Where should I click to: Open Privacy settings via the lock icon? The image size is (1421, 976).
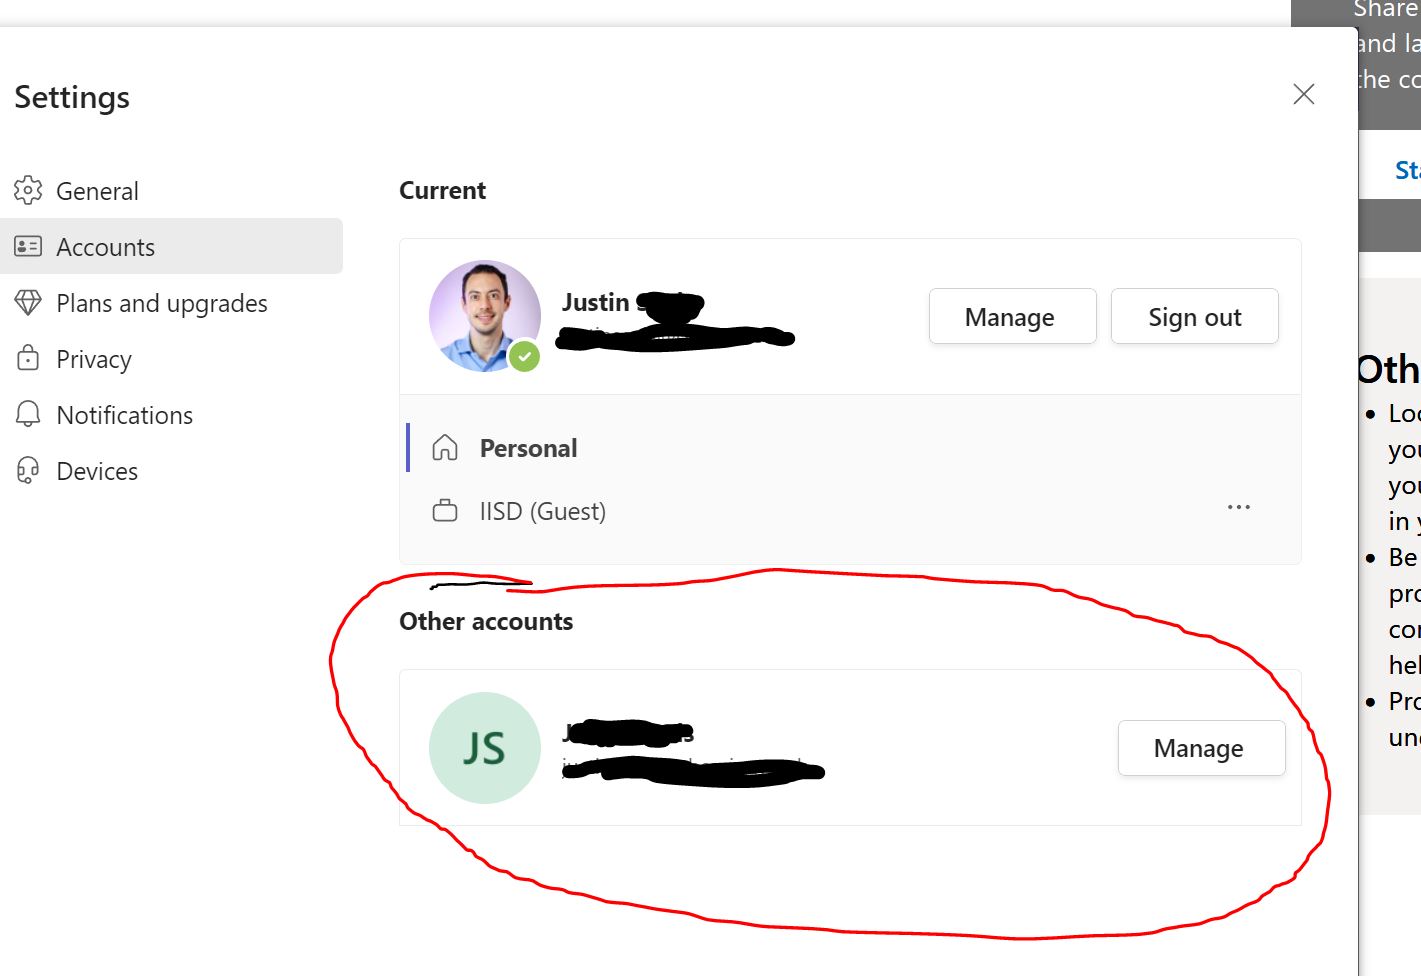coord(28,358)
